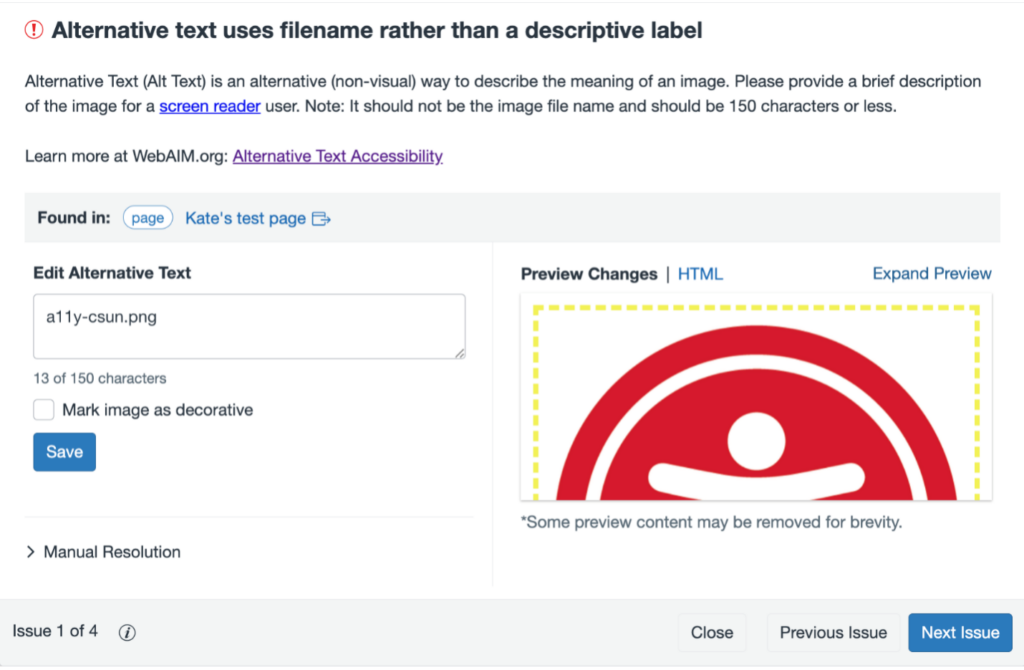This screenshot has width=1024, height=670.
Task: Click the resize handle of the alt text box
Action: coord(460,353)
